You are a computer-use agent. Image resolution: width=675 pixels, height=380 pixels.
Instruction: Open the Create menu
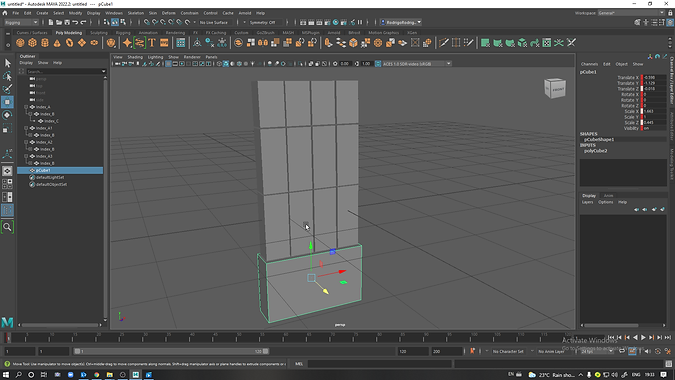pos(42,13)
